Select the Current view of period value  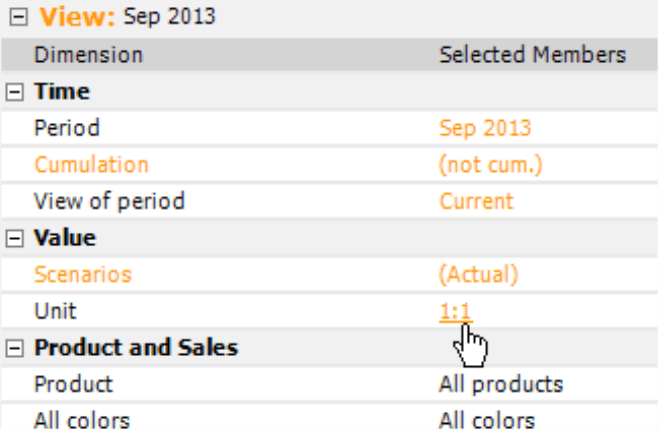[x=476, y=201]
